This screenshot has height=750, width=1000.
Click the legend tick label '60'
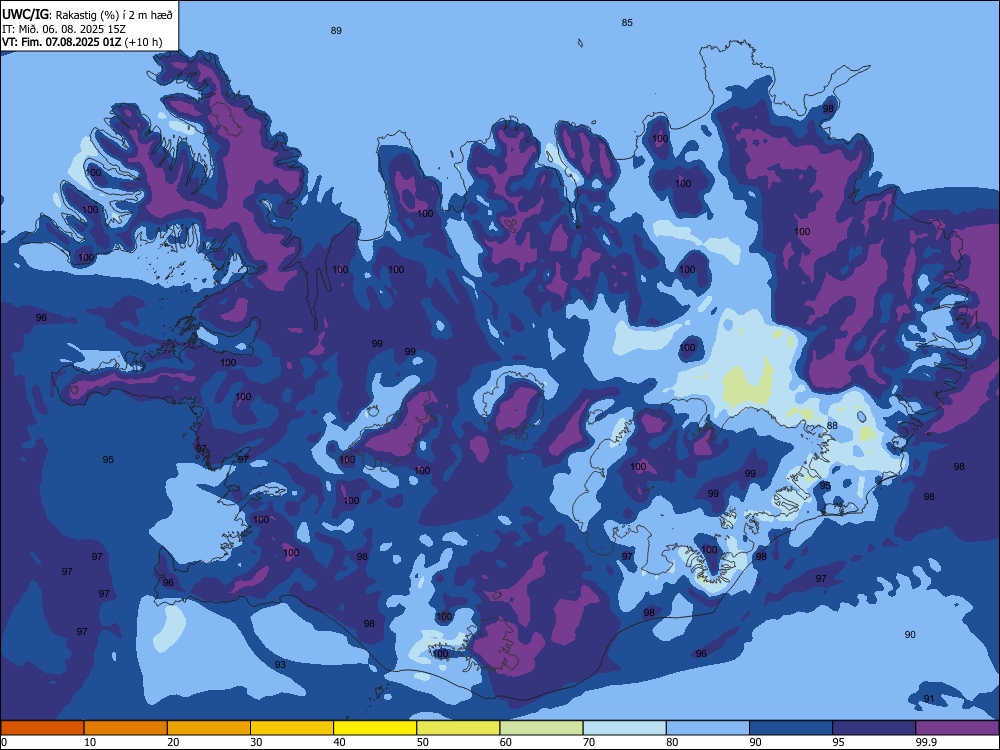click(x=506, y=742)
